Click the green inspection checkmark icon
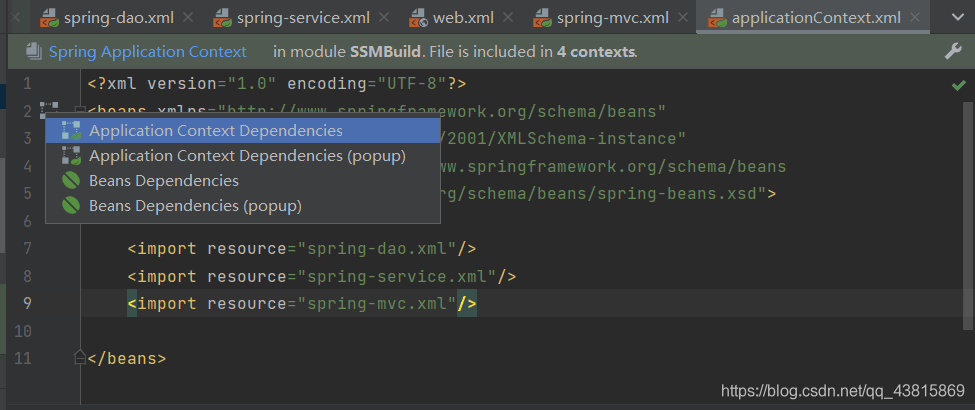This screenshot has width=975, height=410. pos(958,85)
